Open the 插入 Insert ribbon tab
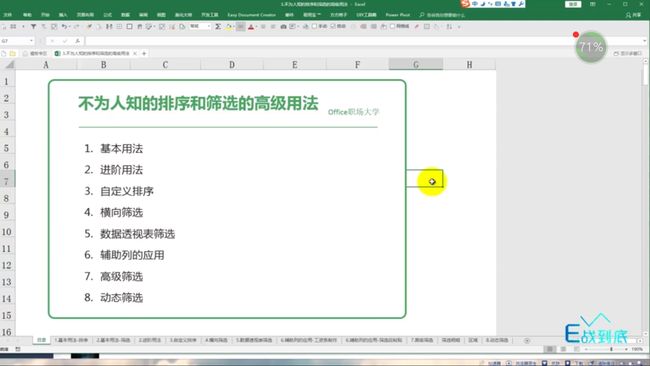 pyautogui.click(x=63, y=15)
